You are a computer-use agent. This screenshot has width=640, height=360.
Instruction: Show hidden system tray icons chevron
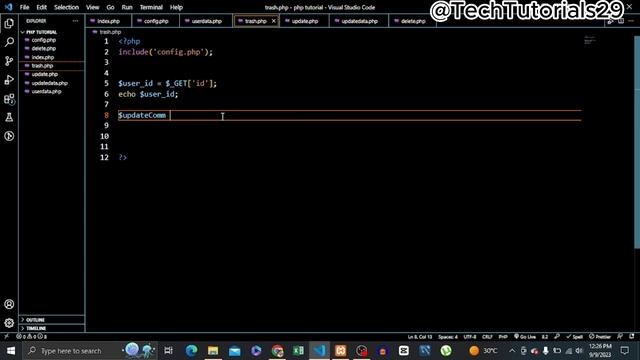coord(512,351)
